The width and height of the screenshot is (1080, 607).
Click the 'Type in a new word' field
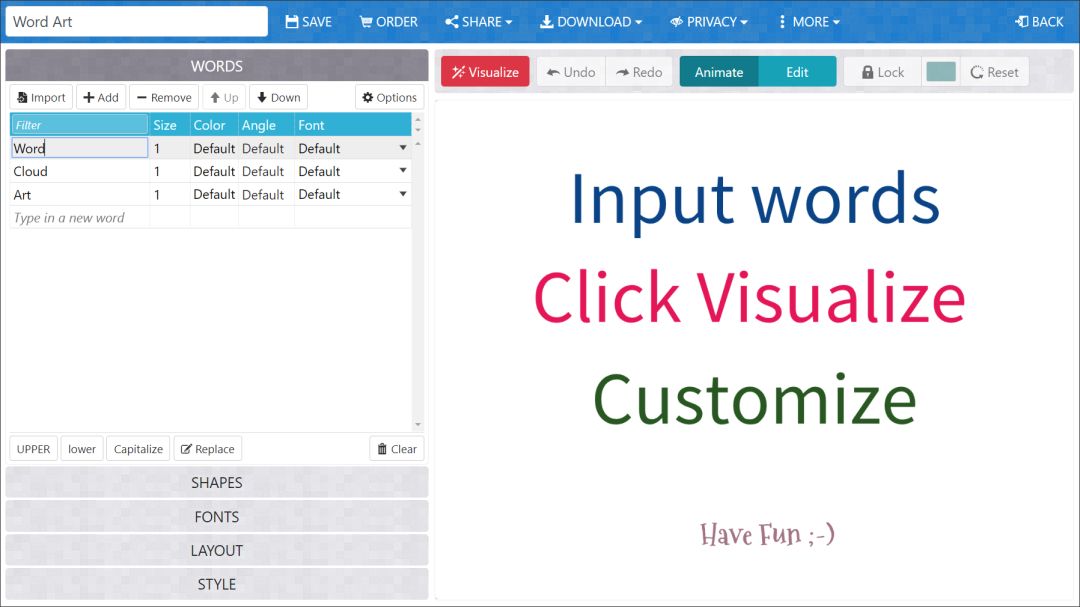79,218
